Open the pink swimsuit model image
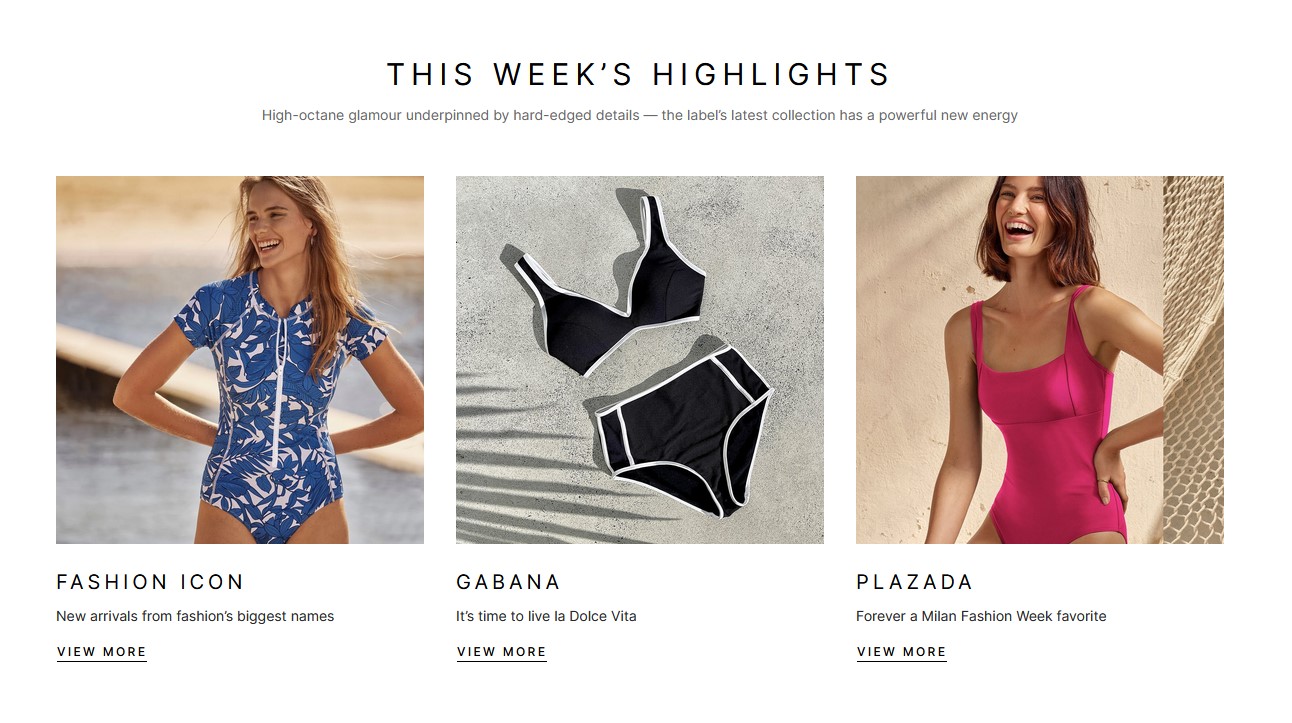1292x723 pixels. [x=1040, y=360]
